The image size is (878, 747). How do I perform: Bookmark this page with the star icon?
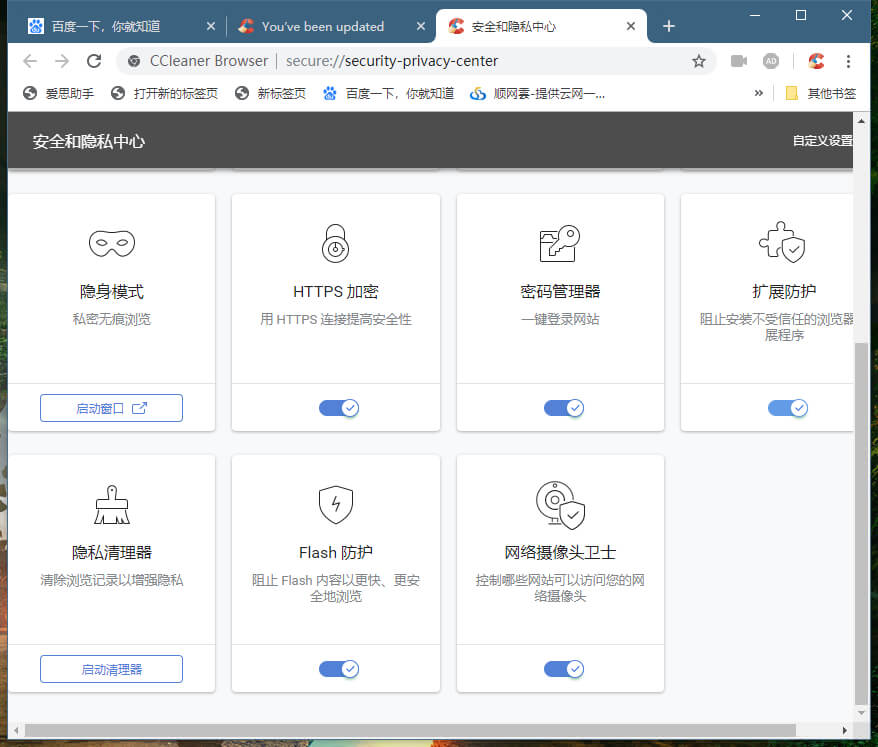point(698,61)
